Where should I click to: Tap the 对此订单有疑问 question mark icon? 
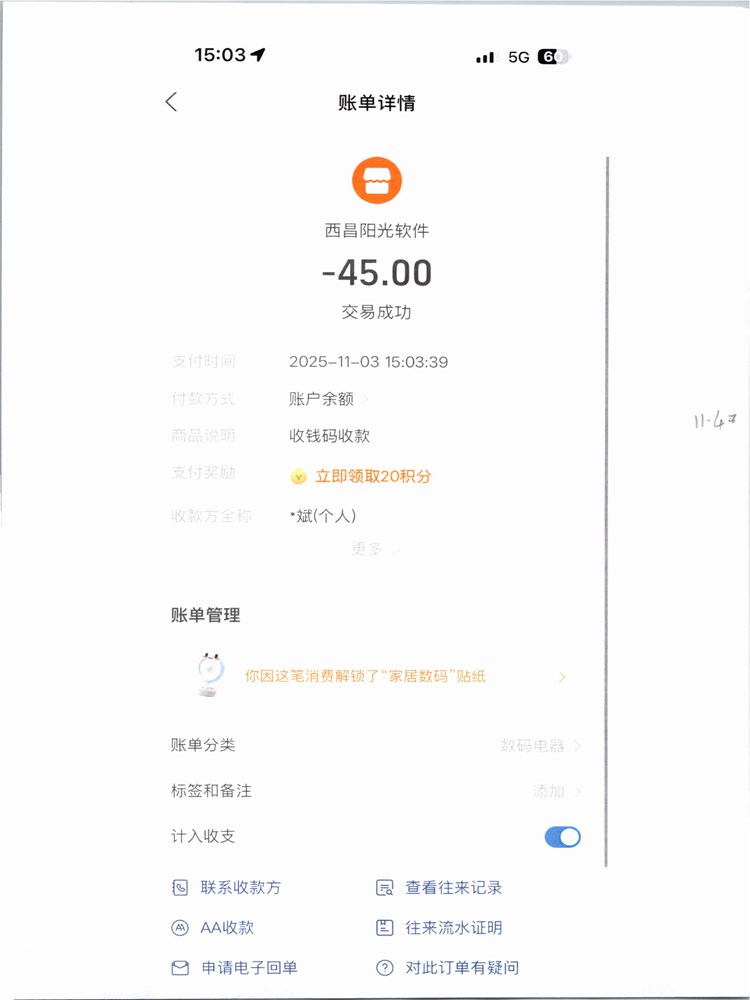click(x=384, y=968)
